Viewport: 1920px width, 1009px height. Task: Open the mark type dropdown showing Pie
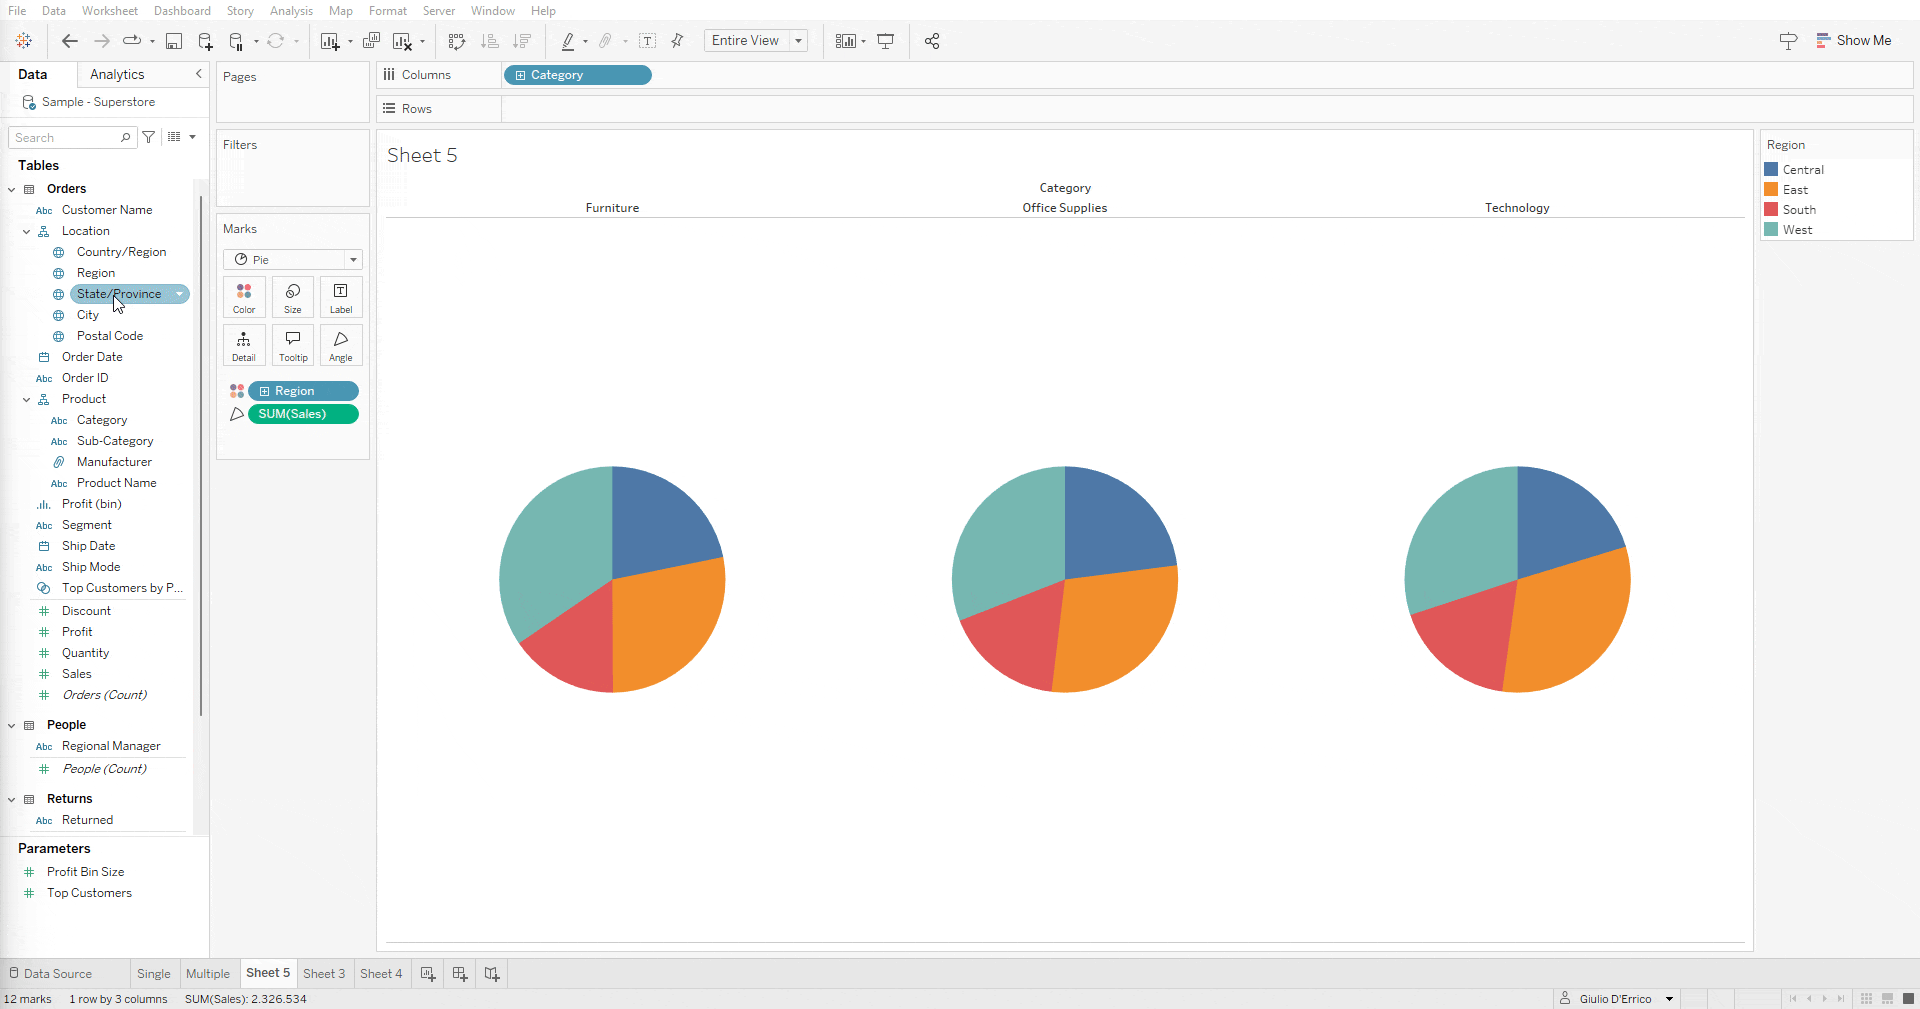(x=353, y=260)
